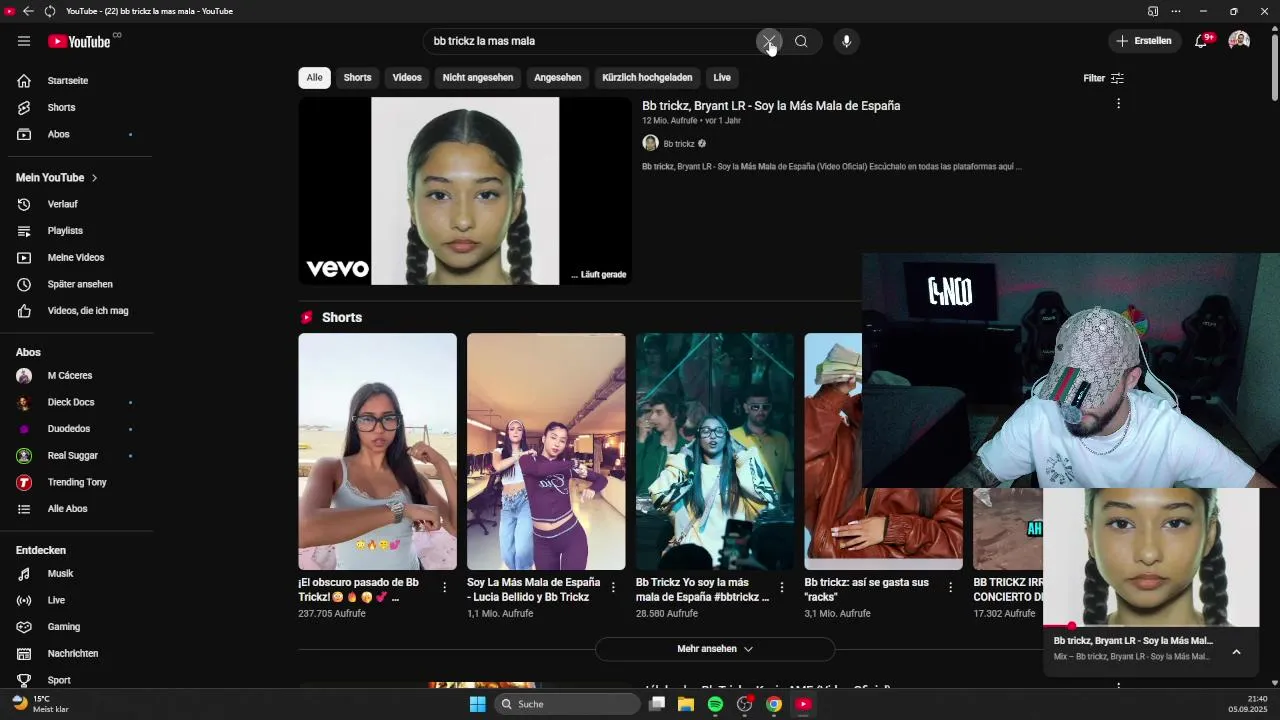Open video title Soy la Más Mala de España
The width and height of the screenshot is (1280, 720).
(x=771, y=106)
